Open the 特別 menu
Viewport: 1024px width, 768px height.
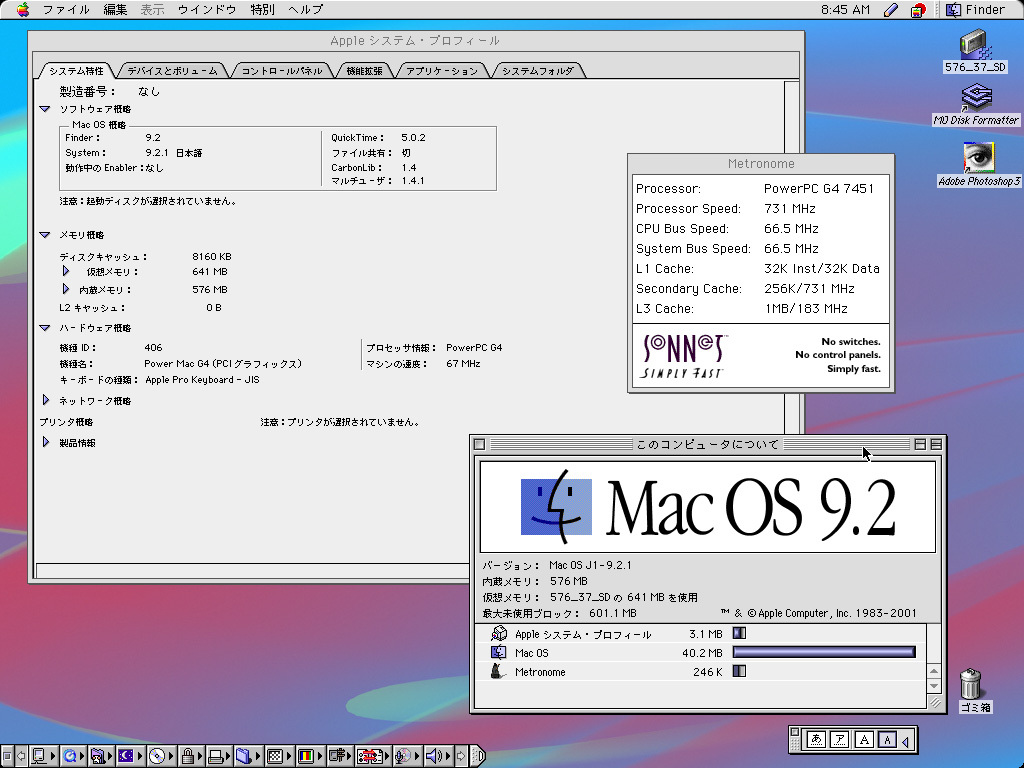point(263,10)
